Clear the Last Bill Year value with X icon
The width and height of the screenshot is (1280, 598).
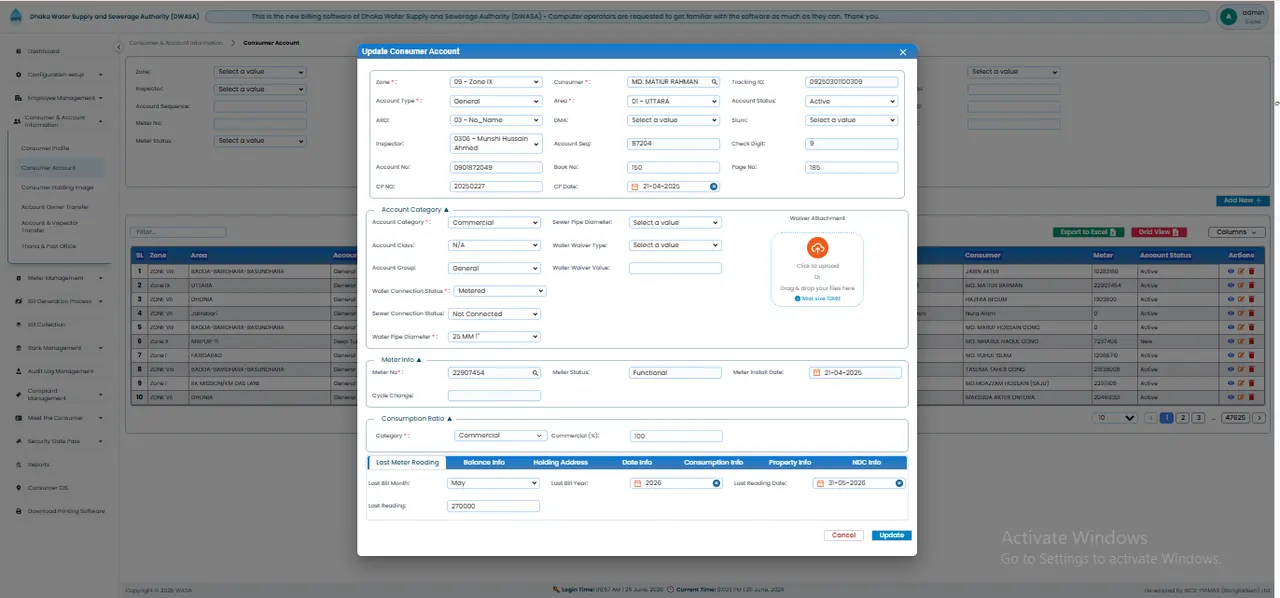pyautogui.click(x=716, y=483)
